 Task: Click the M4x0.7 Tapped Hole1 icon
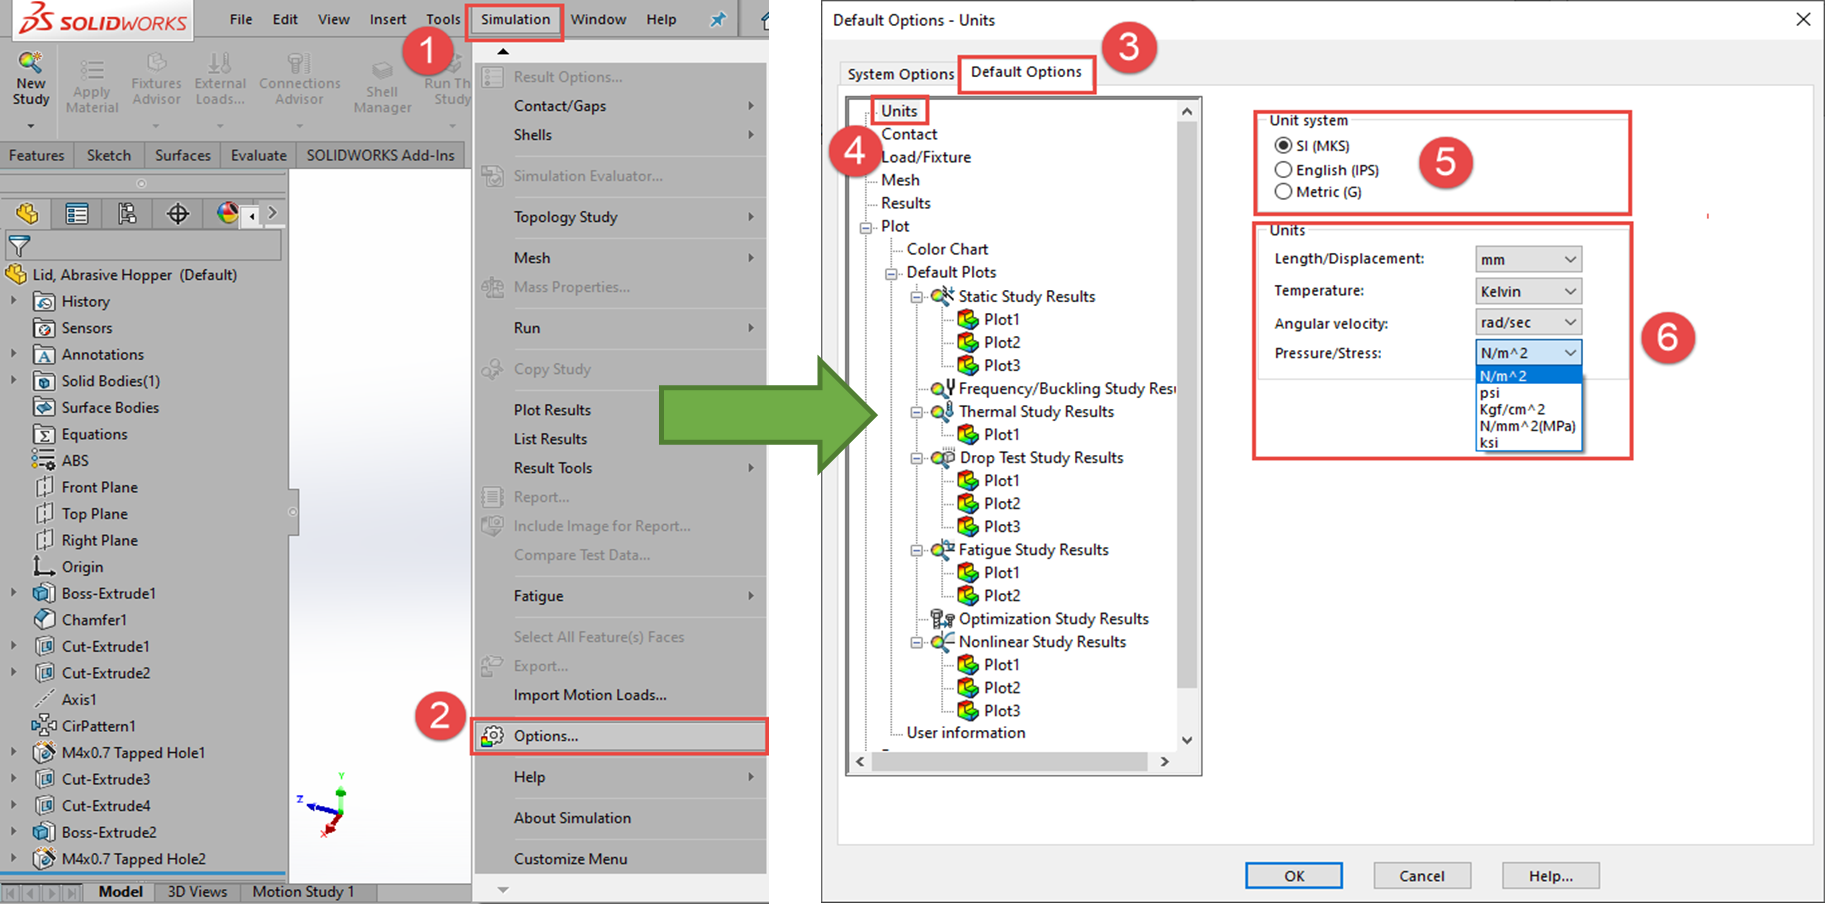pos(44,753)
